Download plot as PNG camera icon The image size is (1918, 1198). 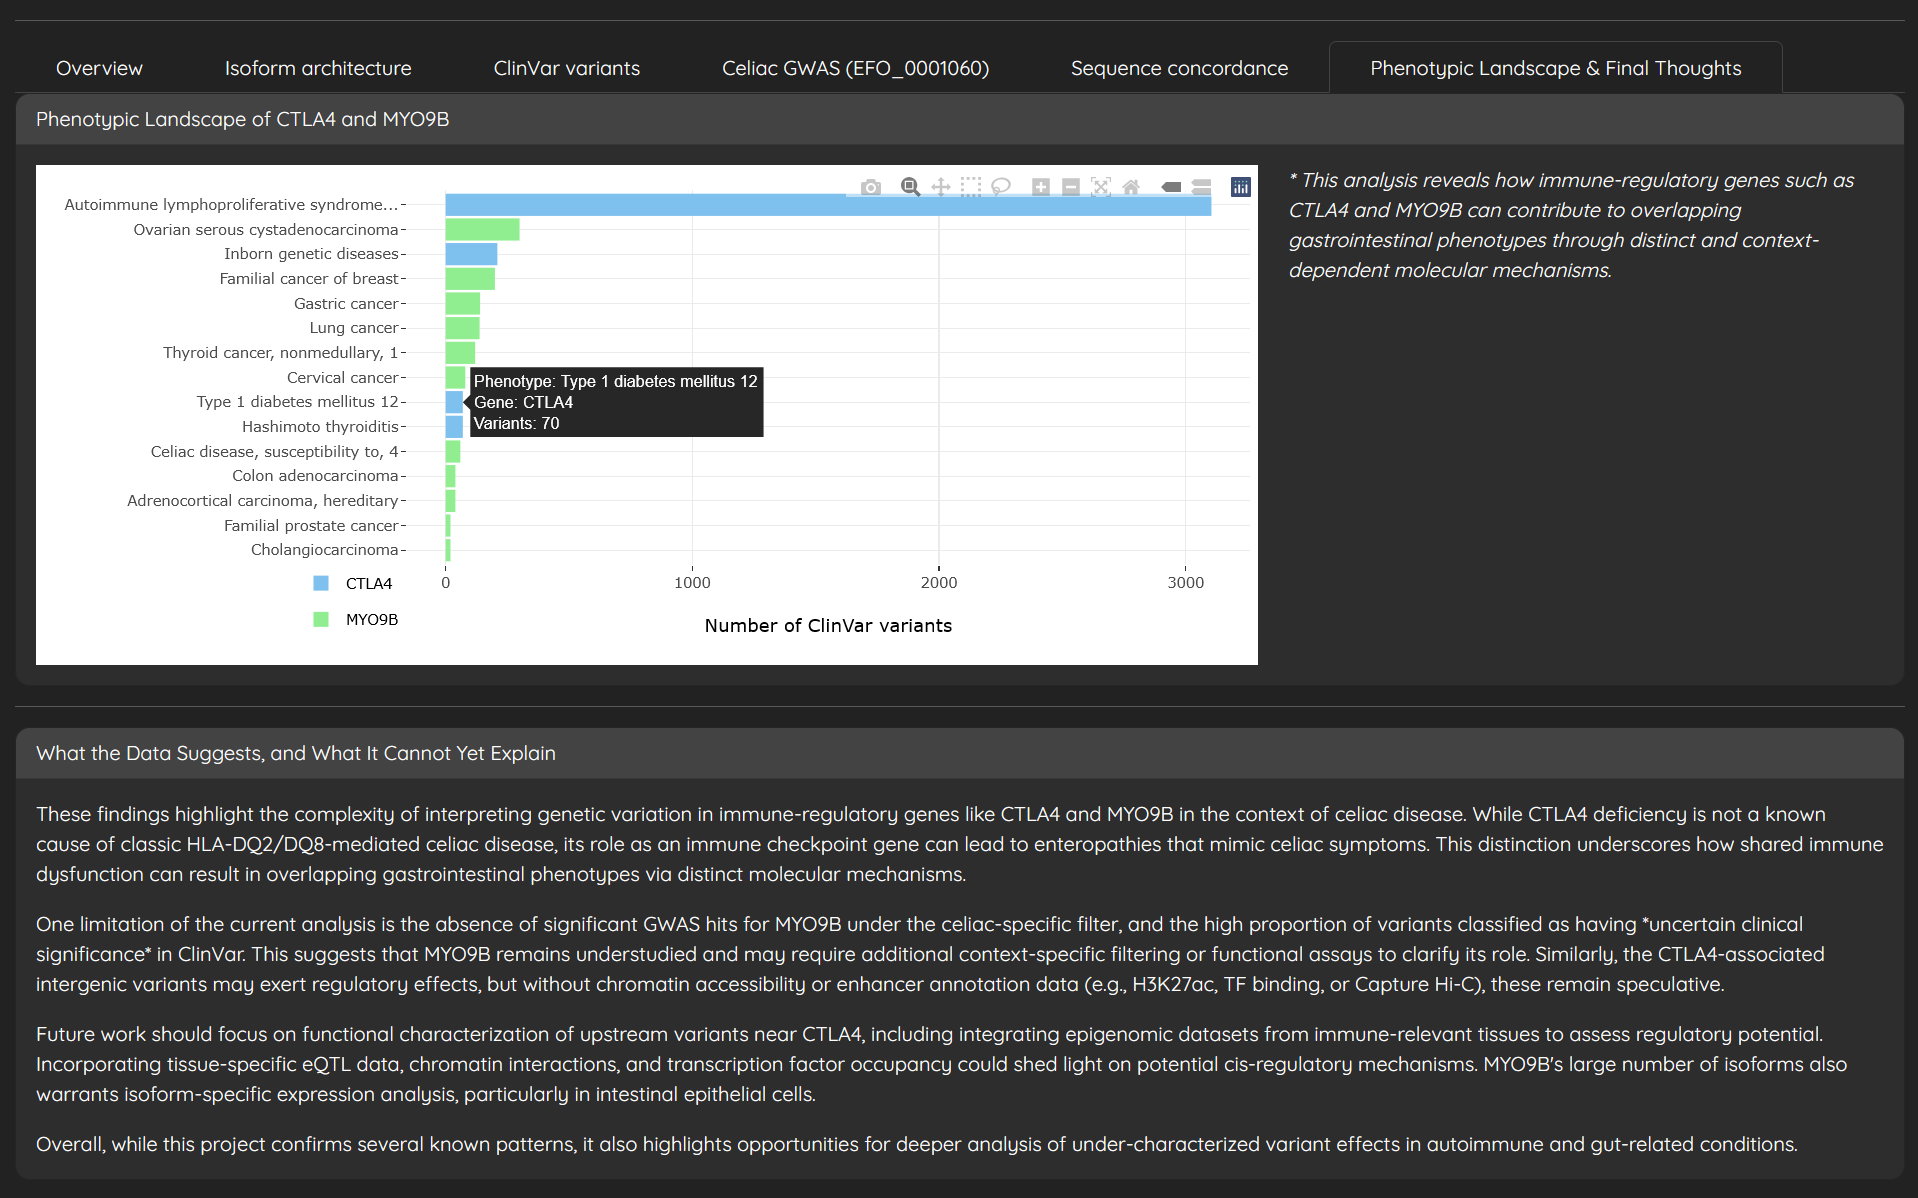(871, 187)
